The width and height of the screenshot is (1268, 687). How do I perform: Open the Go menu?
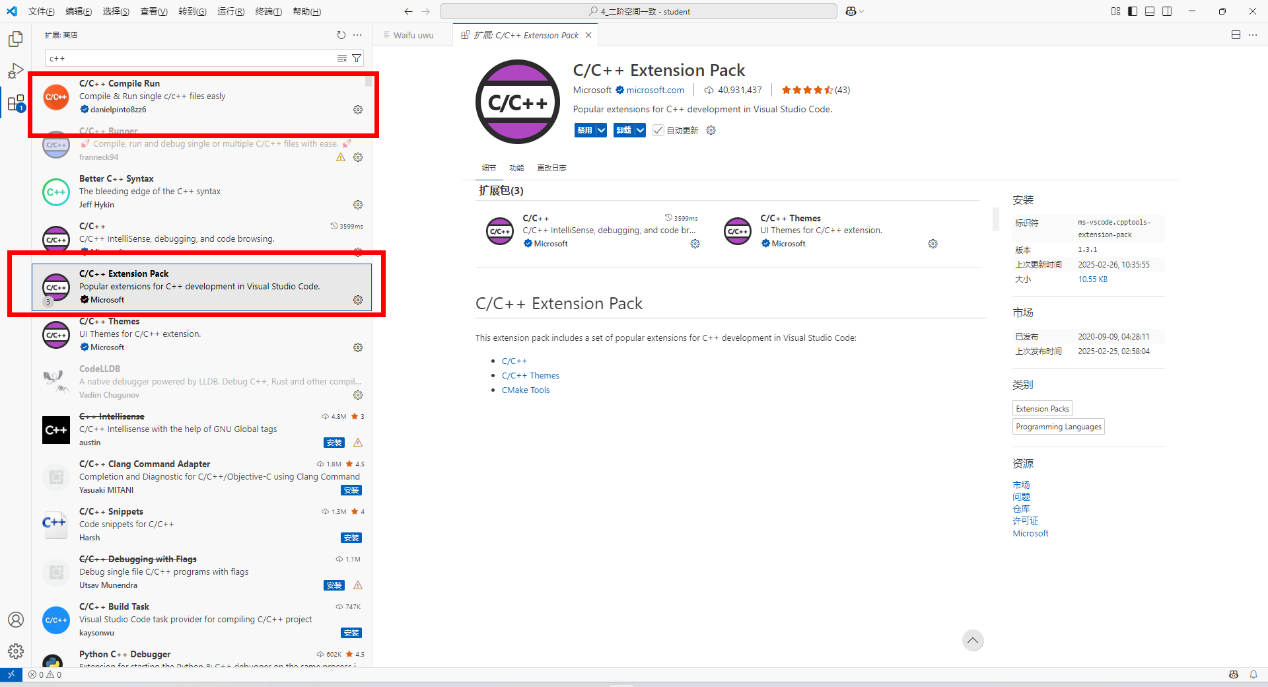[x=192, y=11]
